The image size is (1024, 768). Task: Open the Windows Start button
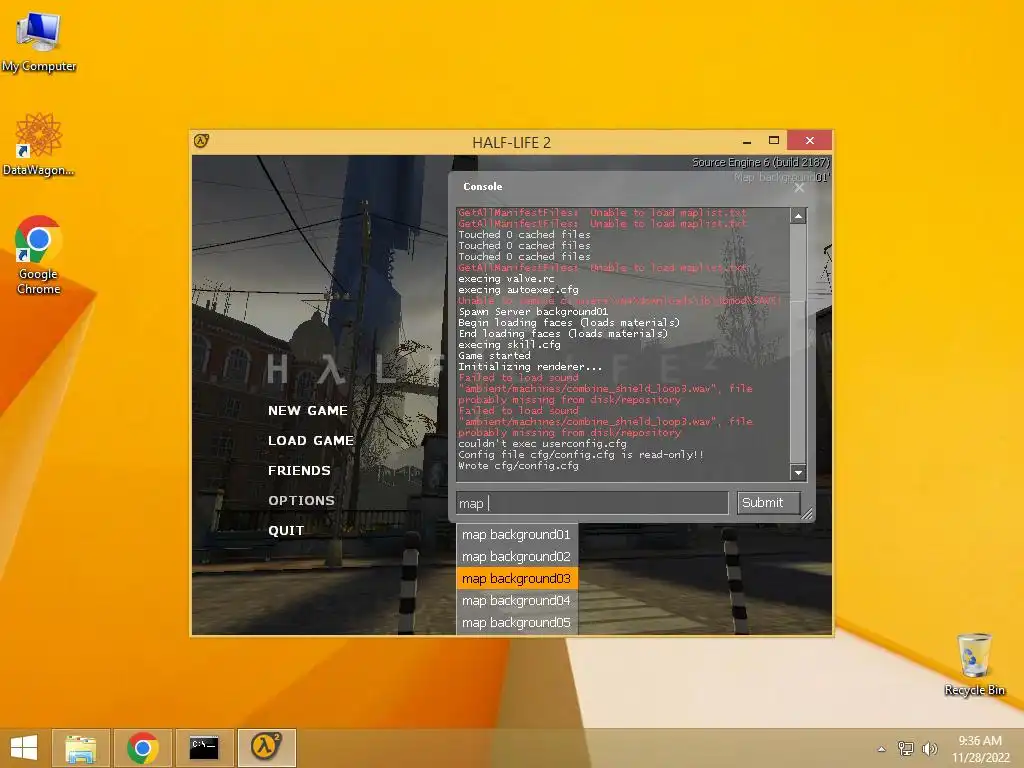coord(24,747)
